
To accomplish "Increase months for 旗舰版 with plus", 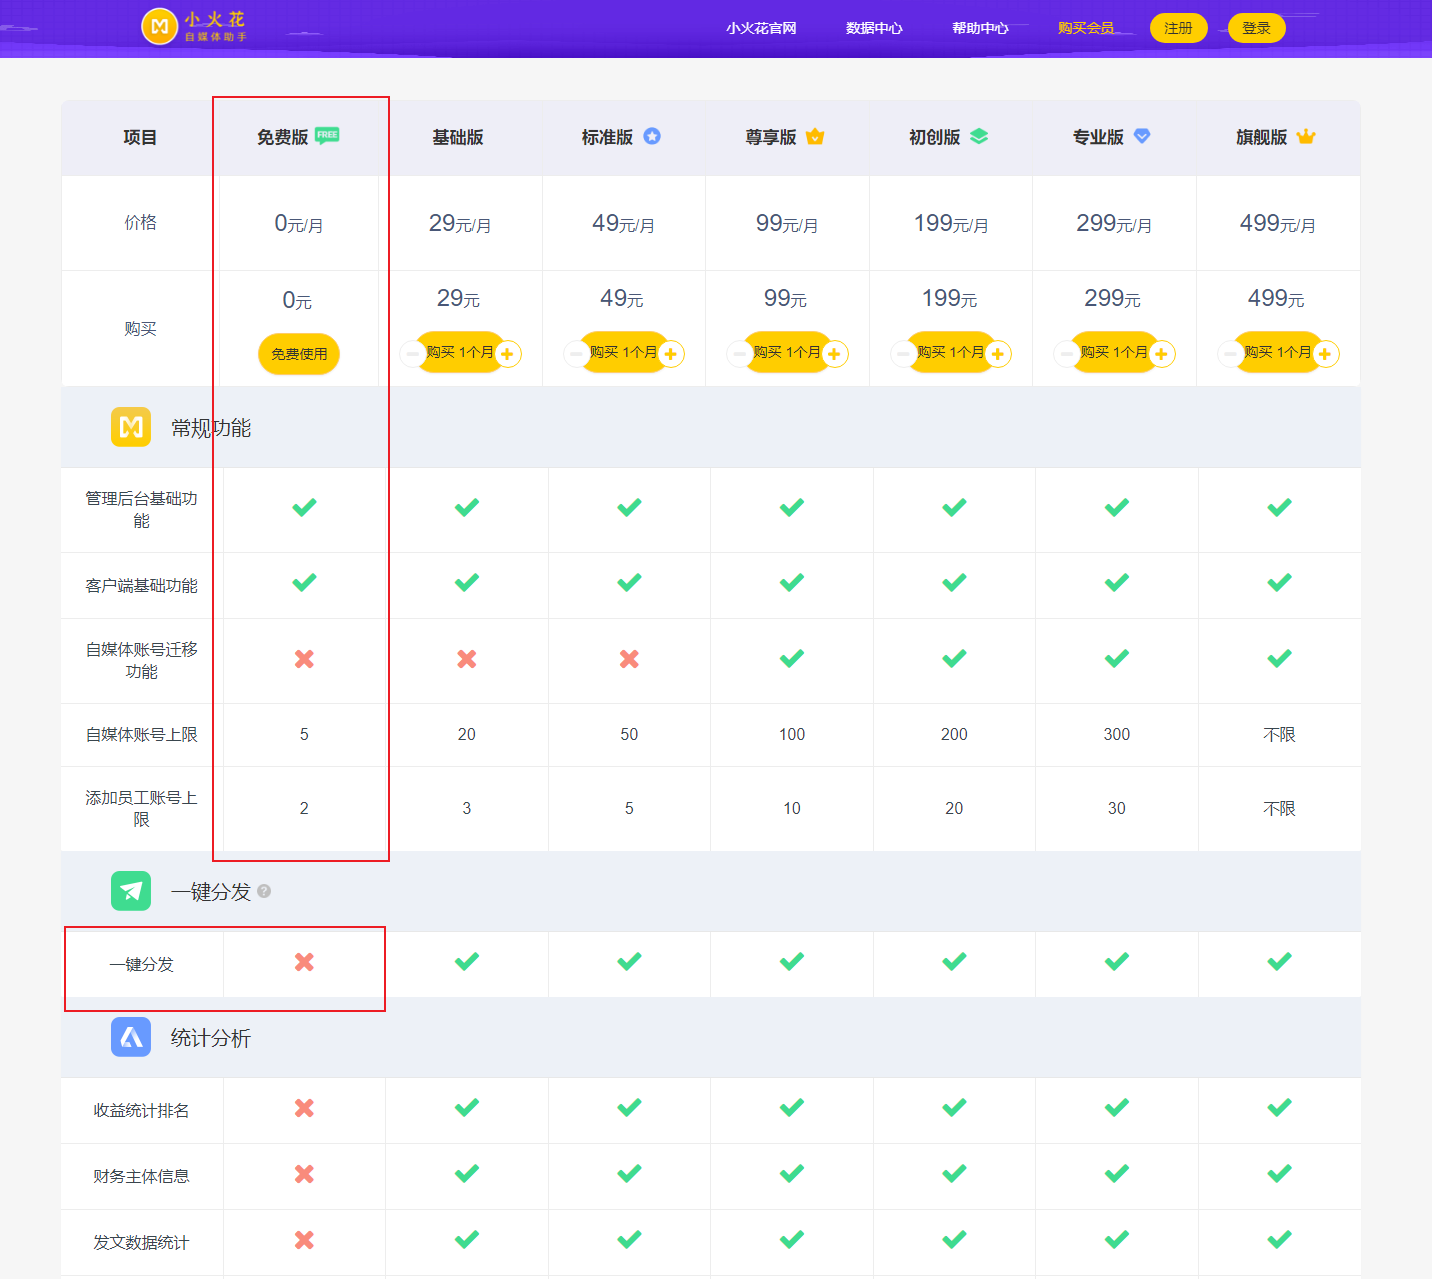I will click(1325, 354).
